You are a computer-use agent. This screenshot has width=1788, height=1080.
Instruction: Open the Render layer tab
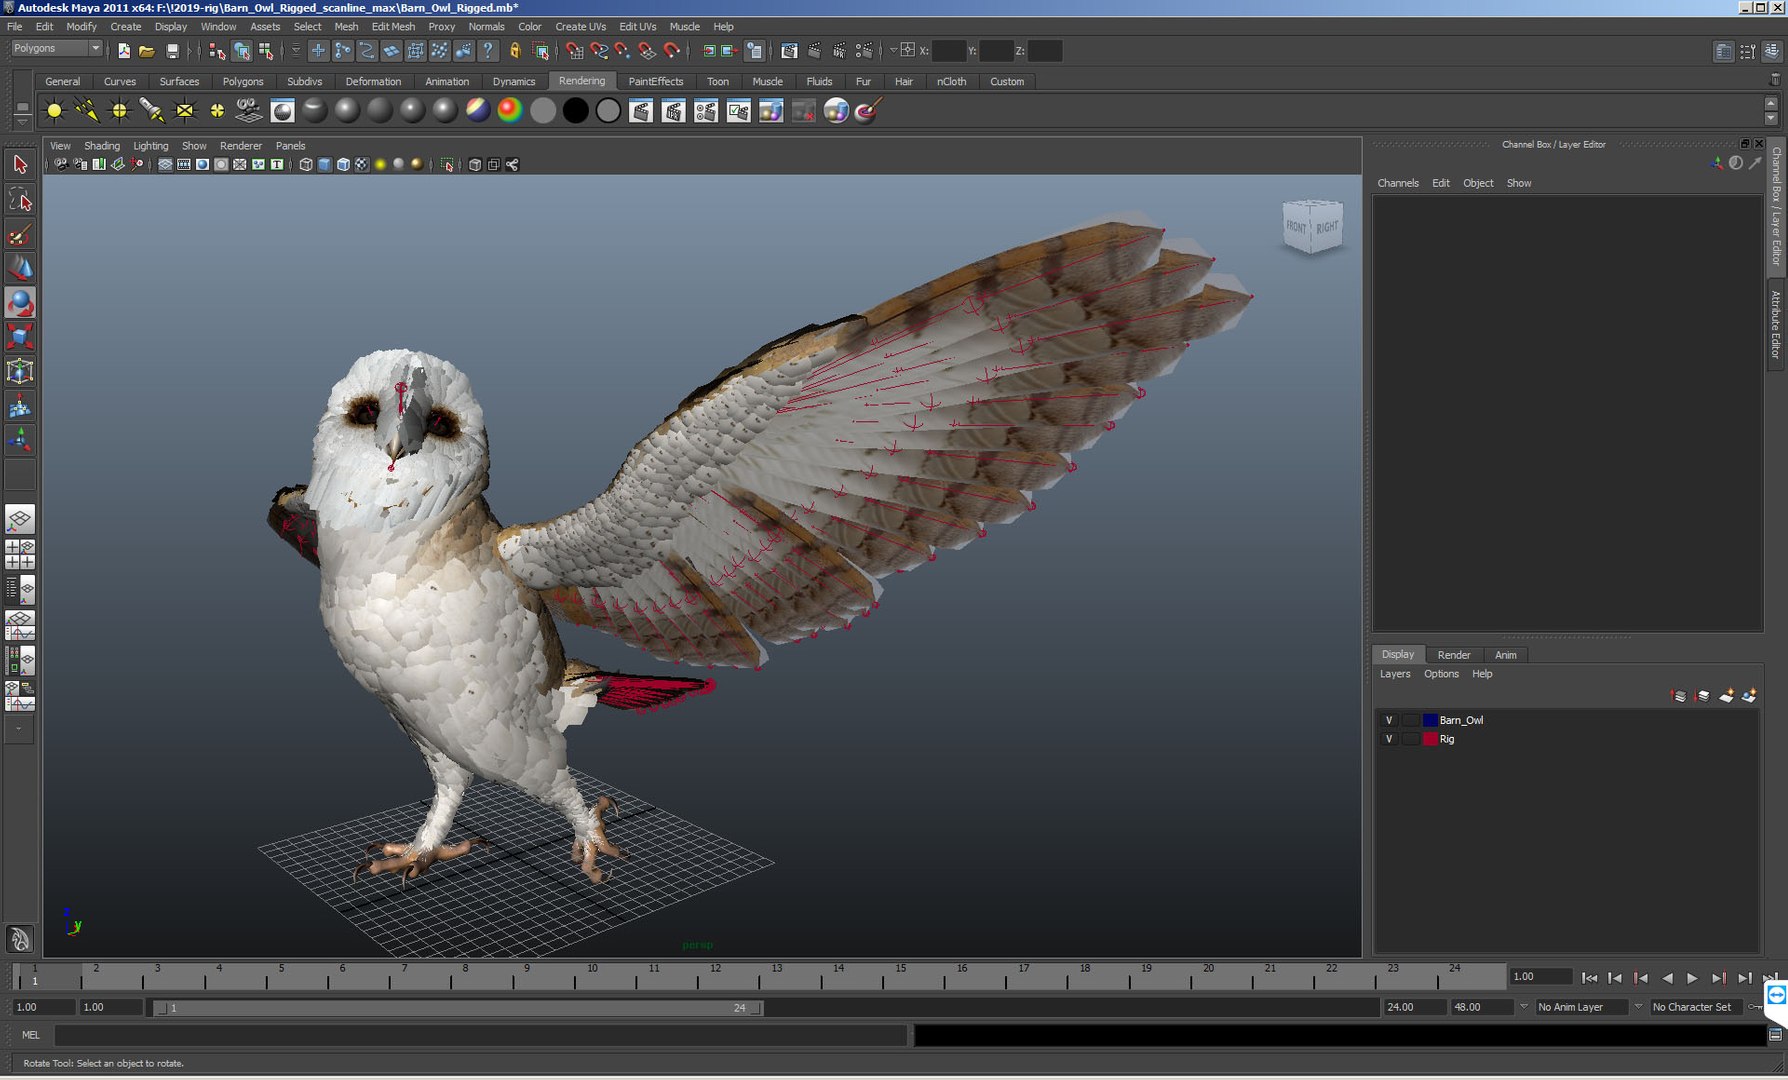pos(1454,655)
